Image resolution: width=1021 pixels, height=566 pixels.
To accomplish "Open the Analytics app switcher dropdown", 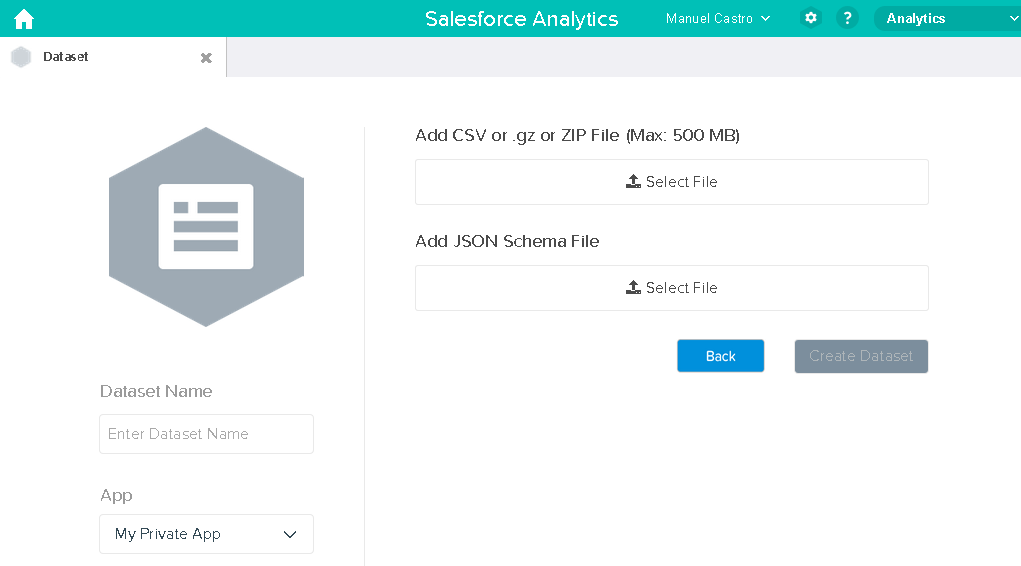I will [947, 19].
